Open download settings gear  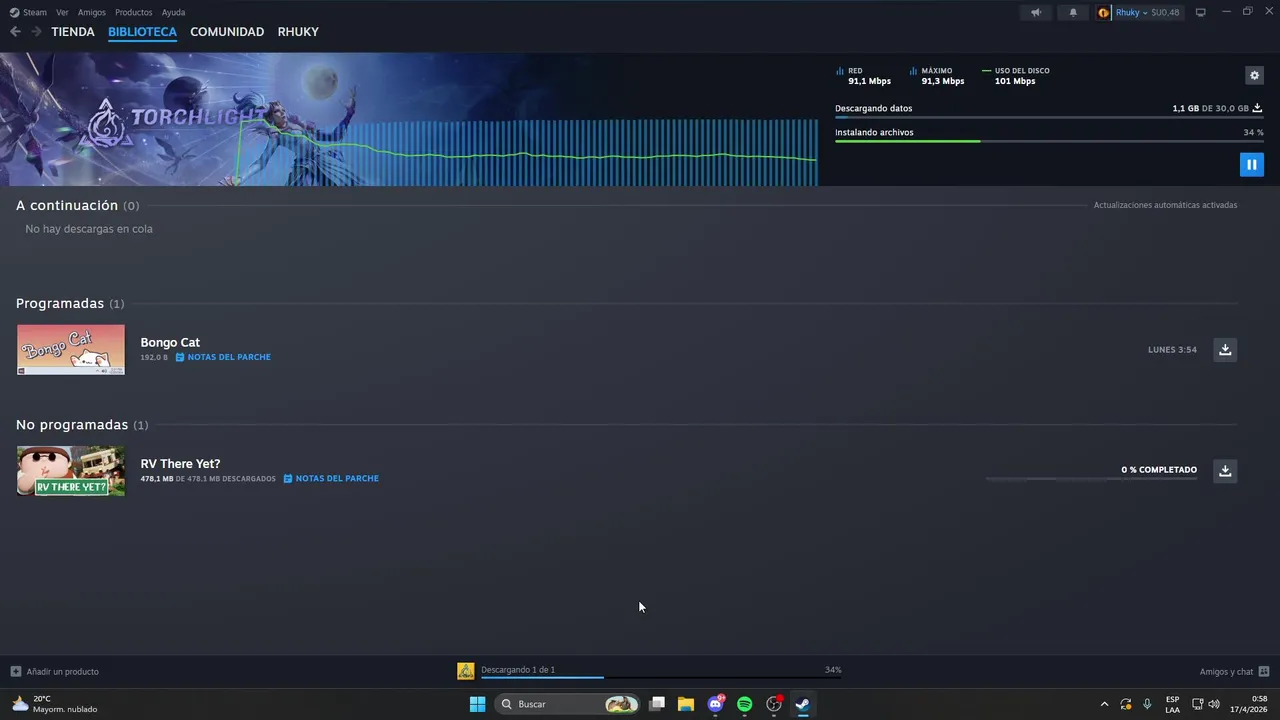1254,75
